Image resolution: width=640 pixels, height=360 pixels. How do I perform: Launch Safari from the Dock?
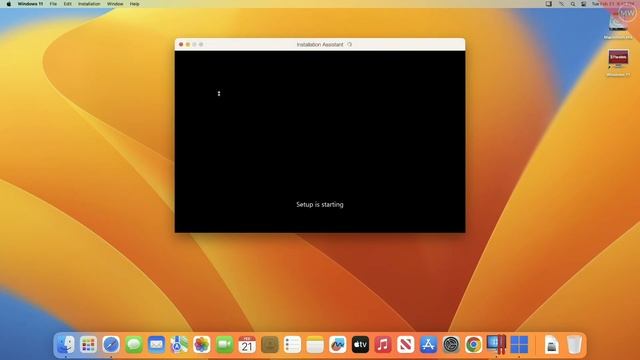[111, 345]
